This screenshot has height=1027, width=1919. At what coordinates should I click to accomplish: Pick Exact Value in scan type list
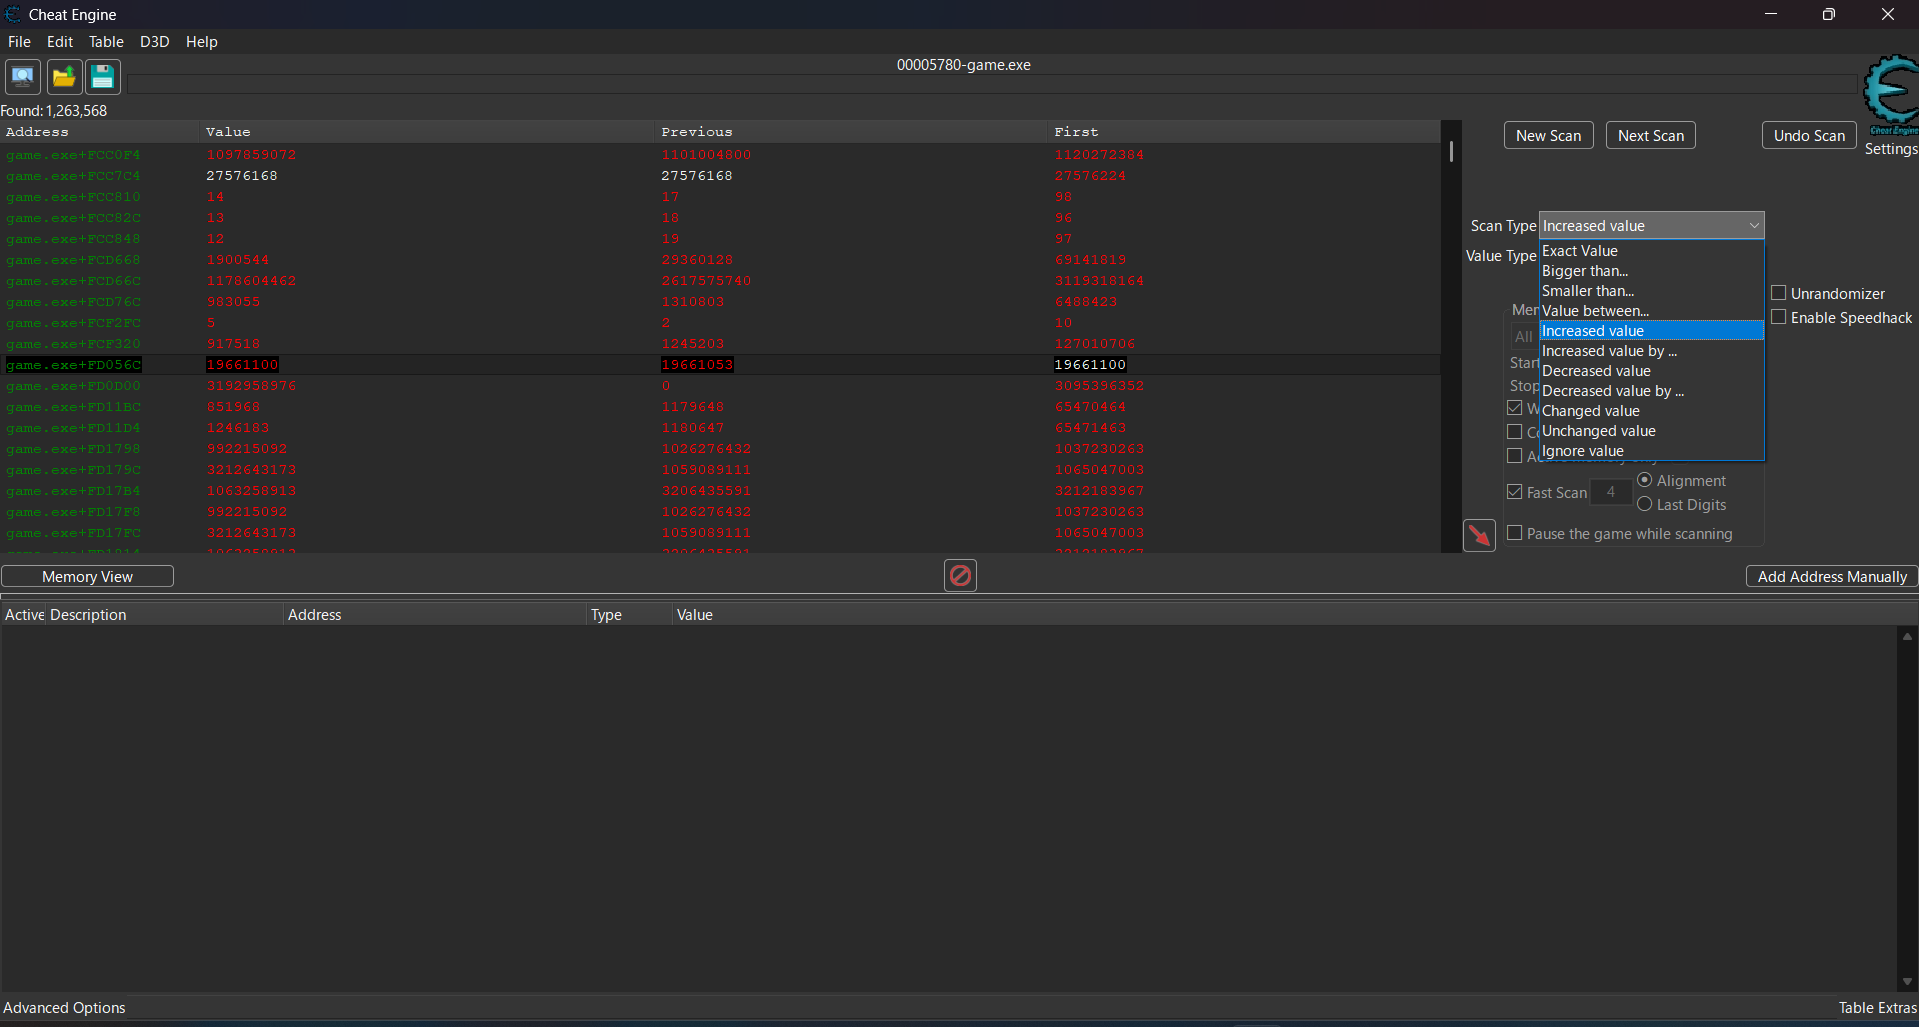point(1580,251)
